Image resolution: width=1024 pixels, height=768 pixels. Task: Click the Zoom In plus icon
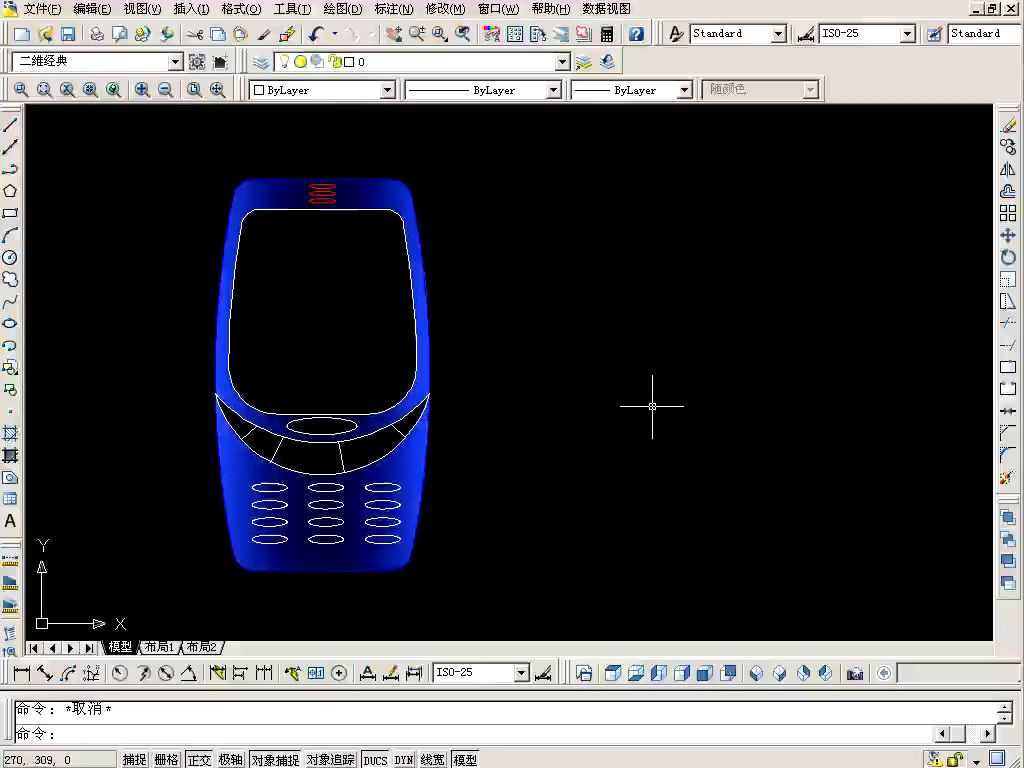[x=142, y=89]
